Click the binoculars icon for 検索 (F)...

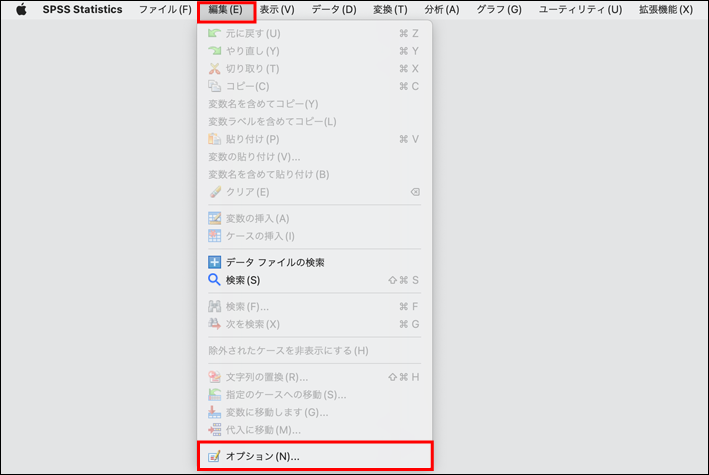click(214, 306)
